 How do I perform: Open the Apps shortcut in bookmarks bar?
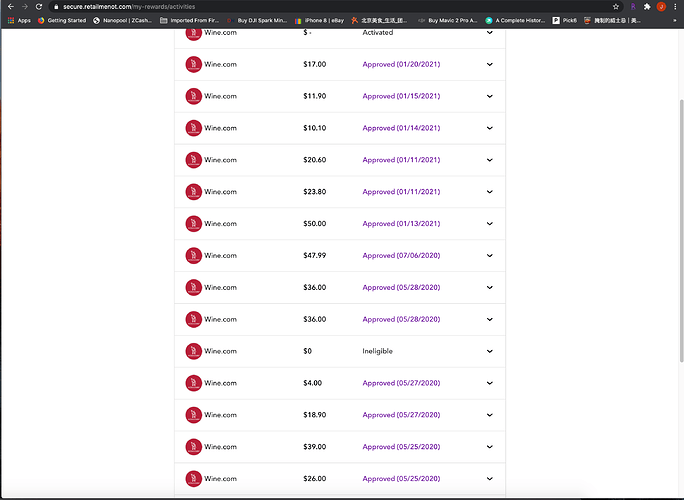19,20
